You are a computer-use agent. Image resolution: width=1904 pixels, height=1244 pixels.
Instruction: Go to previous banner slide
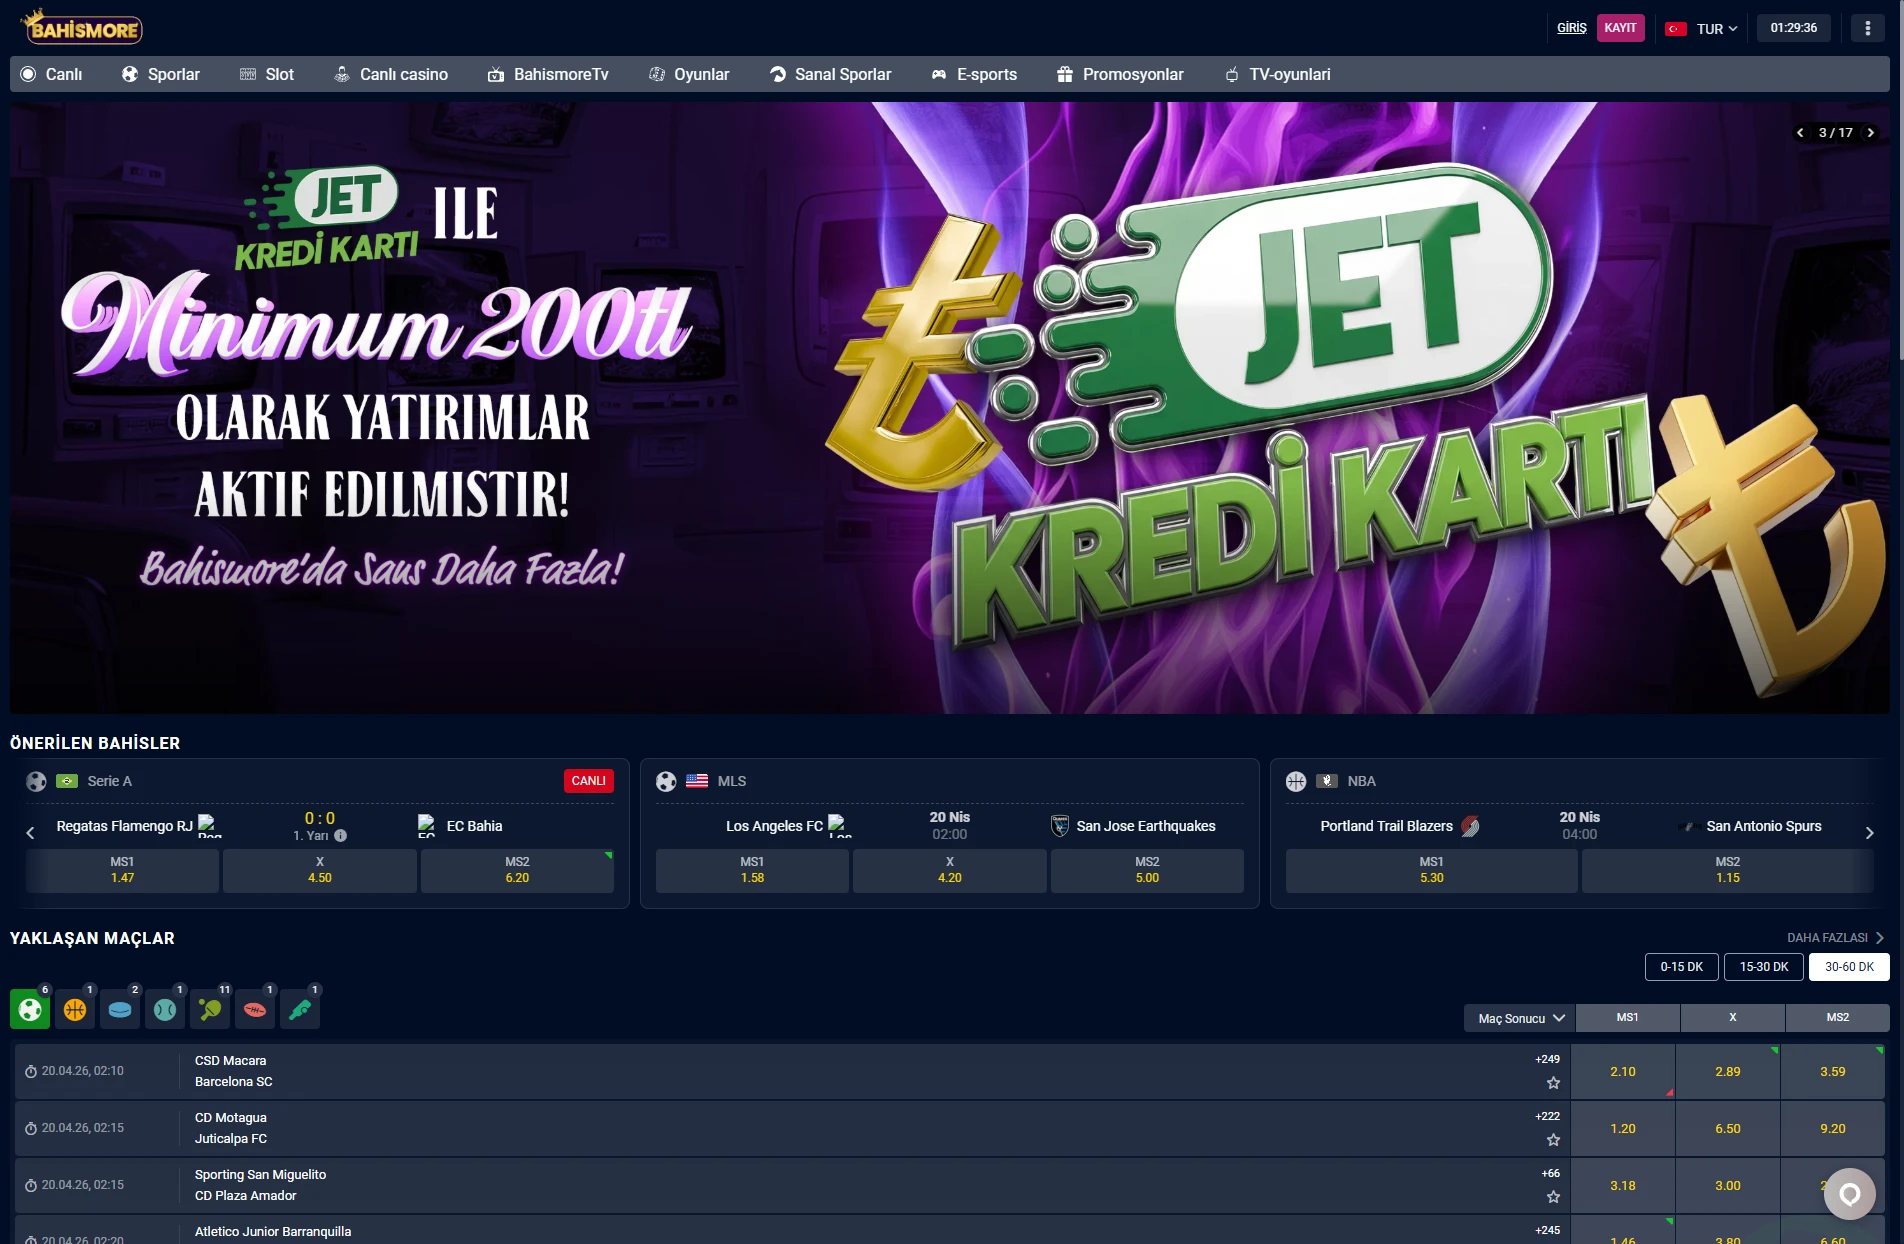[x=1800, y=132]
